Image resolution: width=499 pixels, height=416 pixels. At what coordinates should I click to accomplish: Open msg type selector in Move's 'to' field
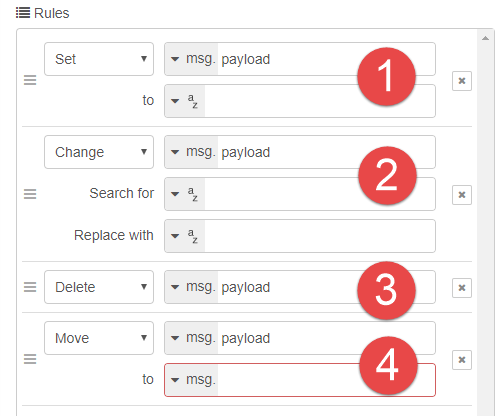coord(192,380)
